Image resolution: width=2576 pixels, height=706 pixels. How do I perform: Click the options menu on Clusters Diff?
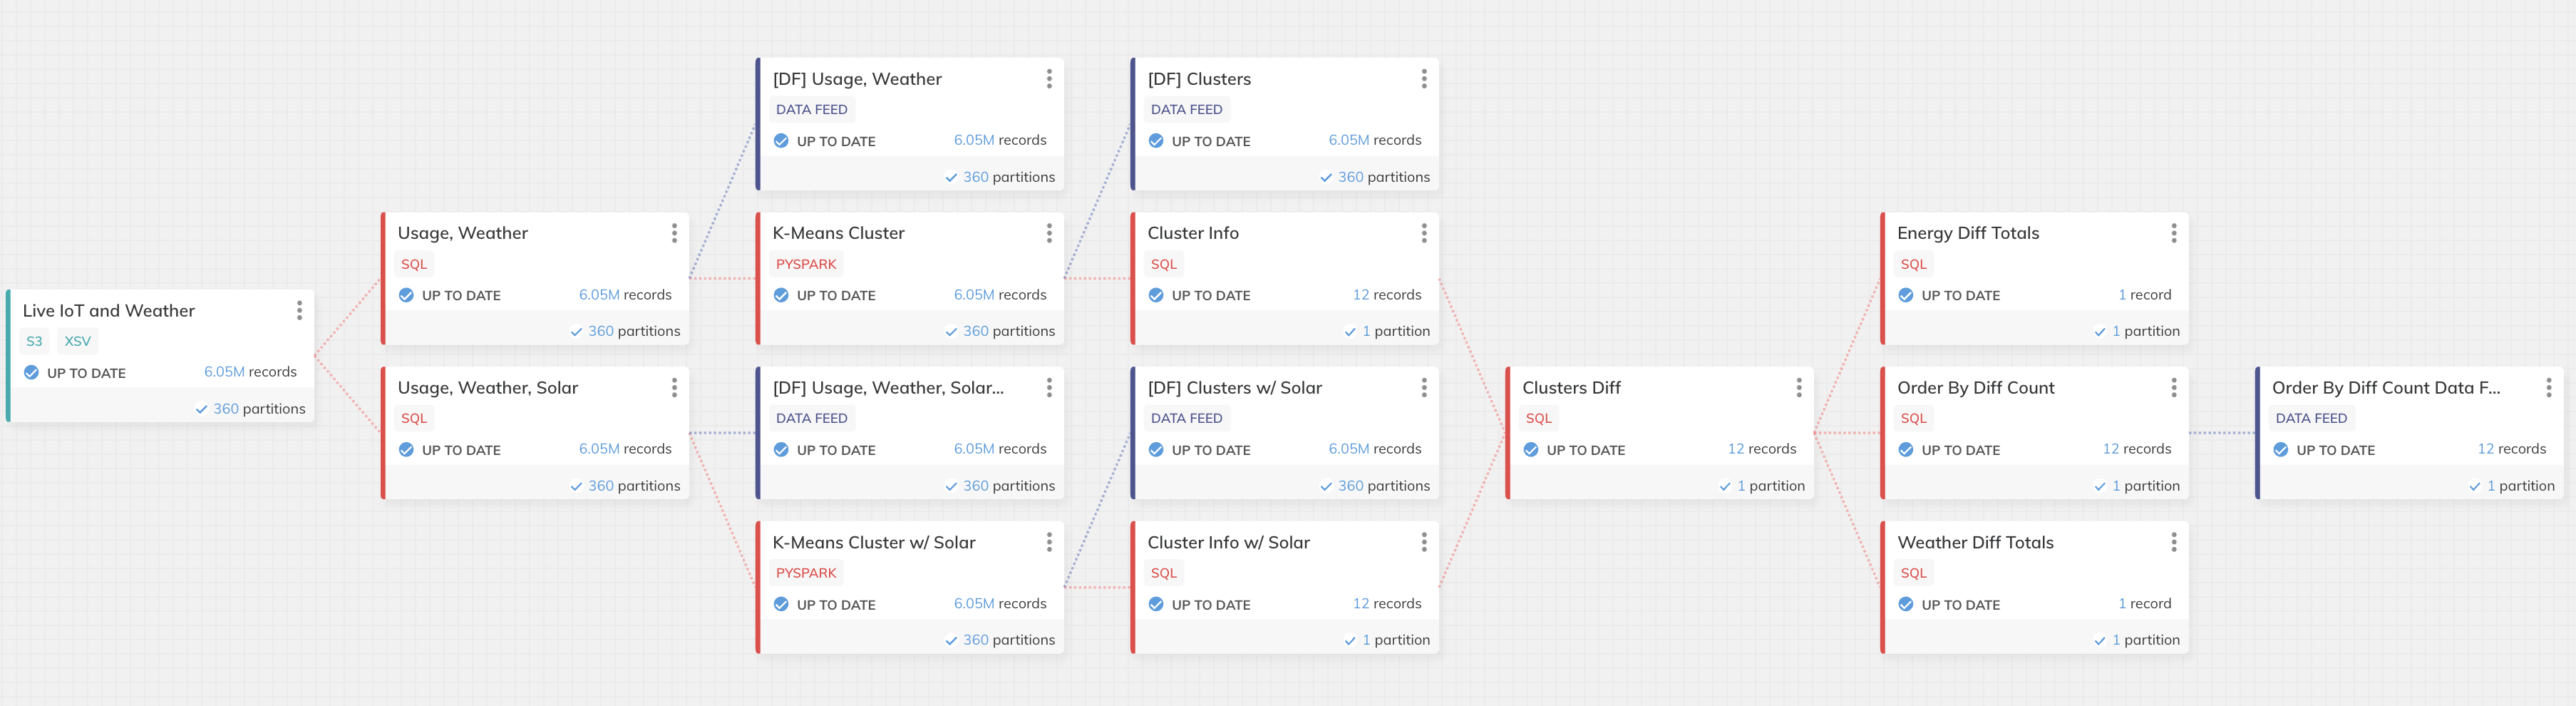[1798, 388]
